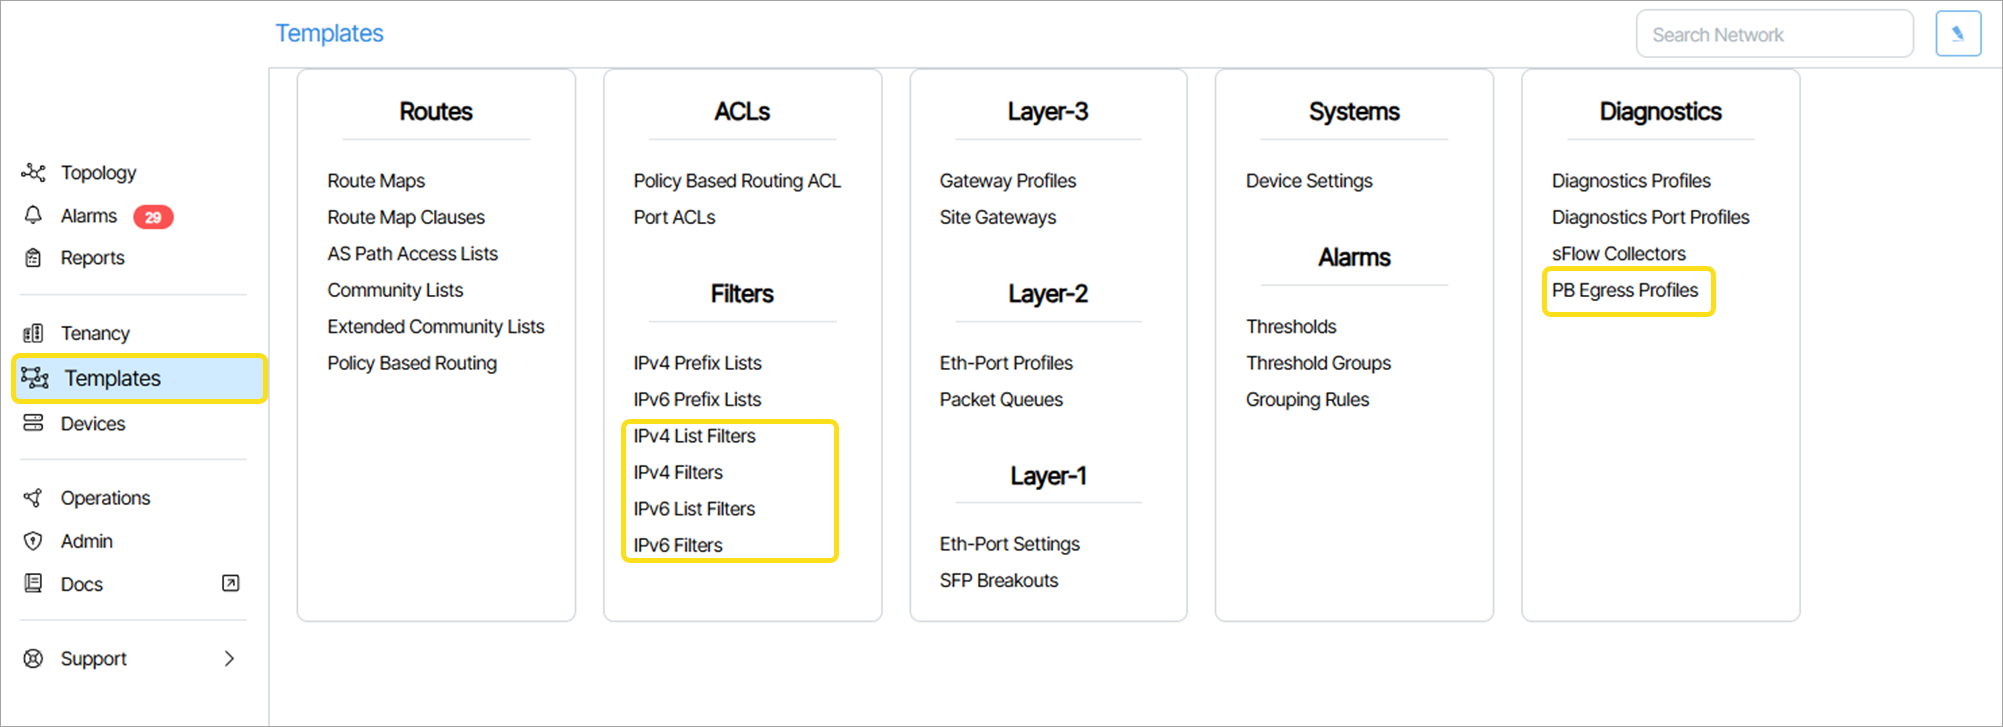
Task: Click the button next to Search Network
Action: coord(1957,34)
